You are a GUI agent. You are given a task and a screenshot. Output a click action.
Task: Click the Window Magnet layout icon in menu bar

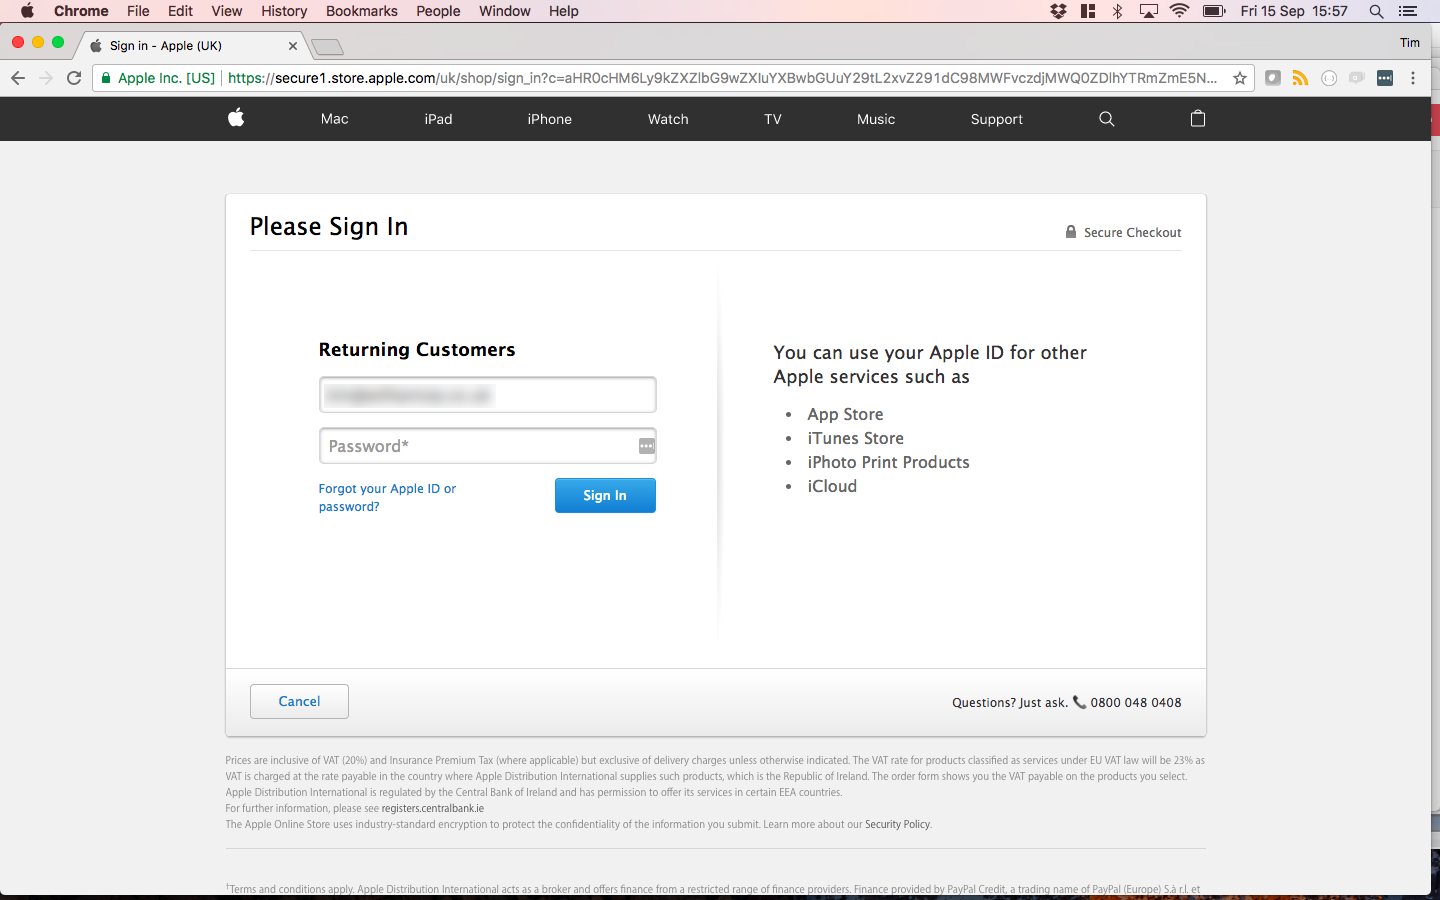pos(1088,11)
